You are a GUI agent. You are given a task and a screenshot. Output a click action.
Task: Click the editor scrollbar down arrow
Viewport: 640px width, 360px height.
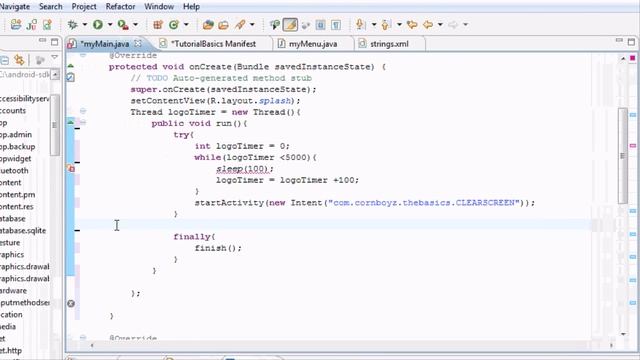coord(623,334)
